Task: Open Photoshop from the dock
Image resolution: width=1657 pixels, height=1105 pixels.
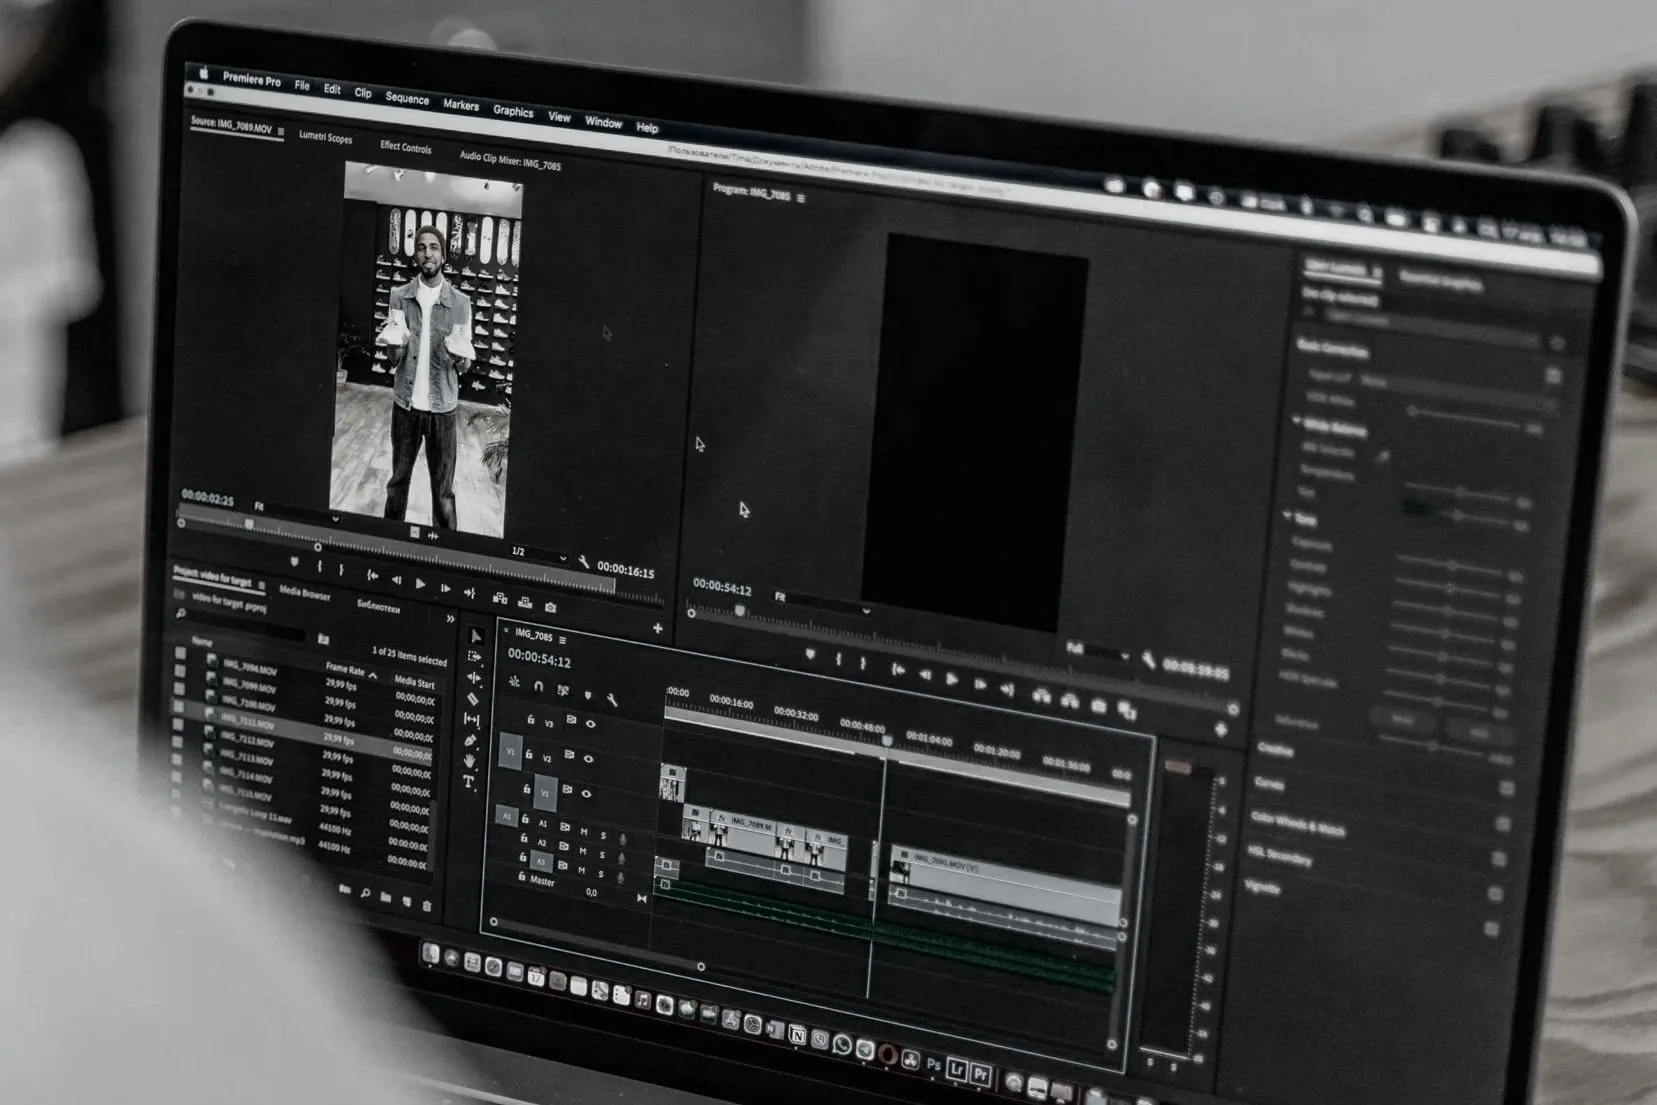Action: [x=933, y=1065]
